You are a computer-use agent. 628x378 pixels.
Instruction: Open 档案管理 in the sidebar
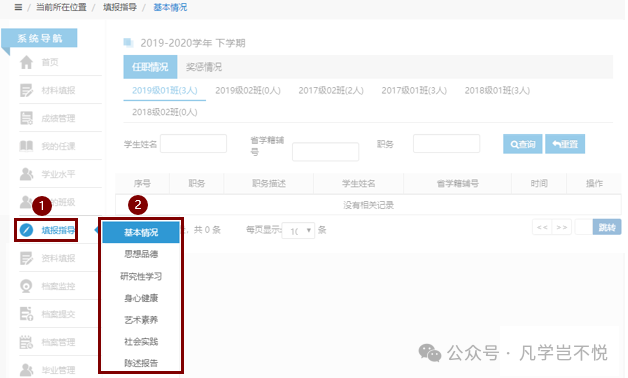(58, 342)
